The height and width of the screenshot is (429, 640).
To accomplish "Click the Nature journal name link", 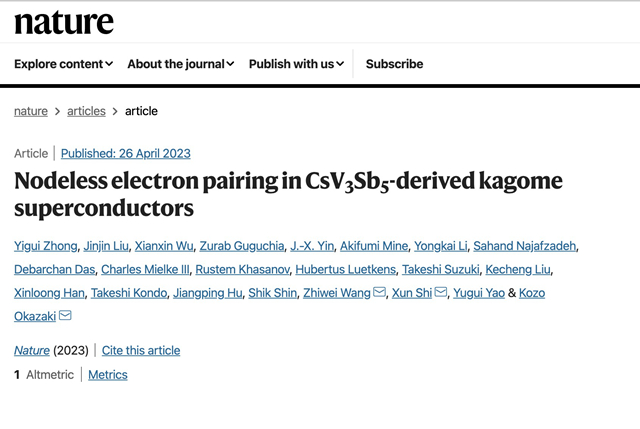I will pos(32,350).
